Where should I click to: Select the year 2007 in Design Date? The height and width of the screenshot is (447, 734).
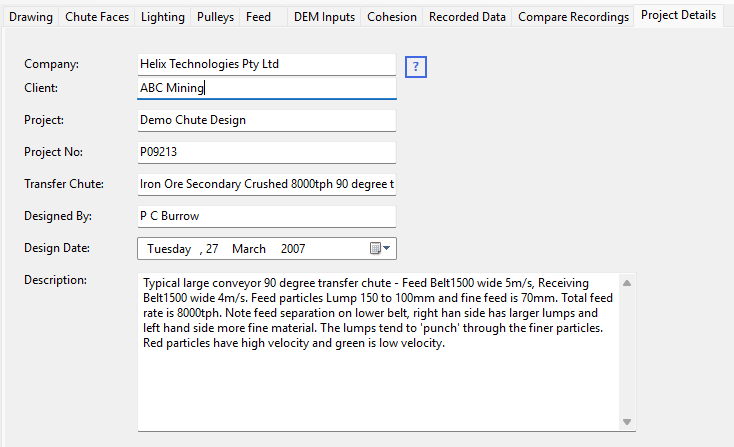click(293, 249)
